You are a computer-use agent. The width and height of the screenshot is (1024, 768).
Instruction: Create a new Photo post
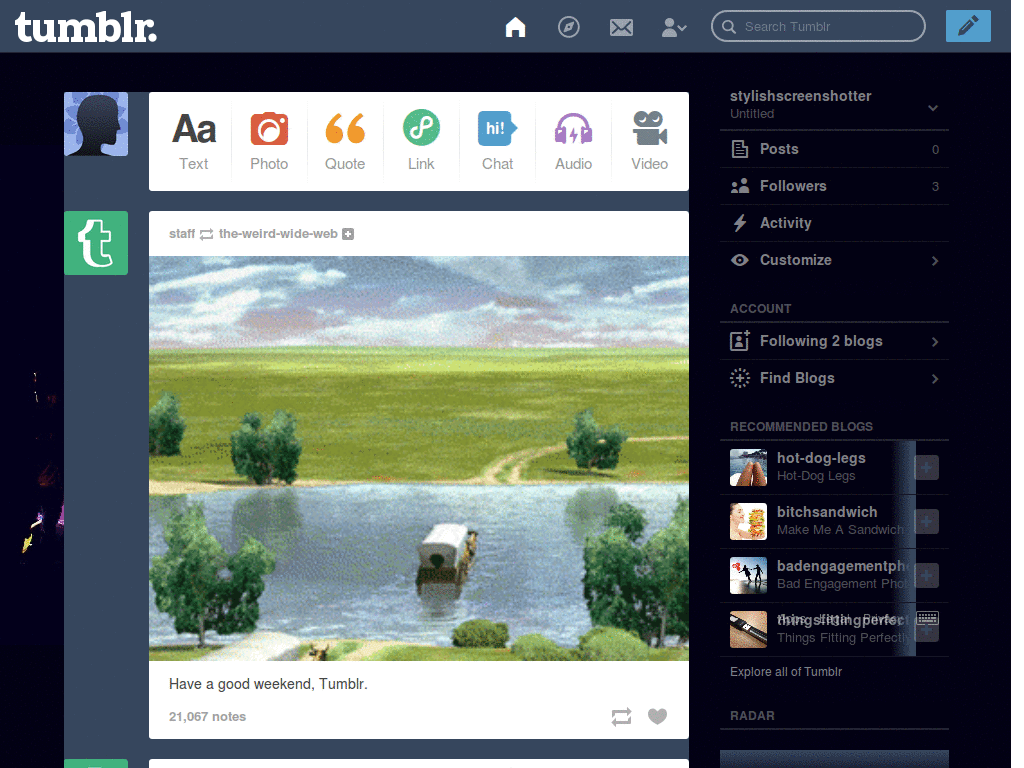269,141
